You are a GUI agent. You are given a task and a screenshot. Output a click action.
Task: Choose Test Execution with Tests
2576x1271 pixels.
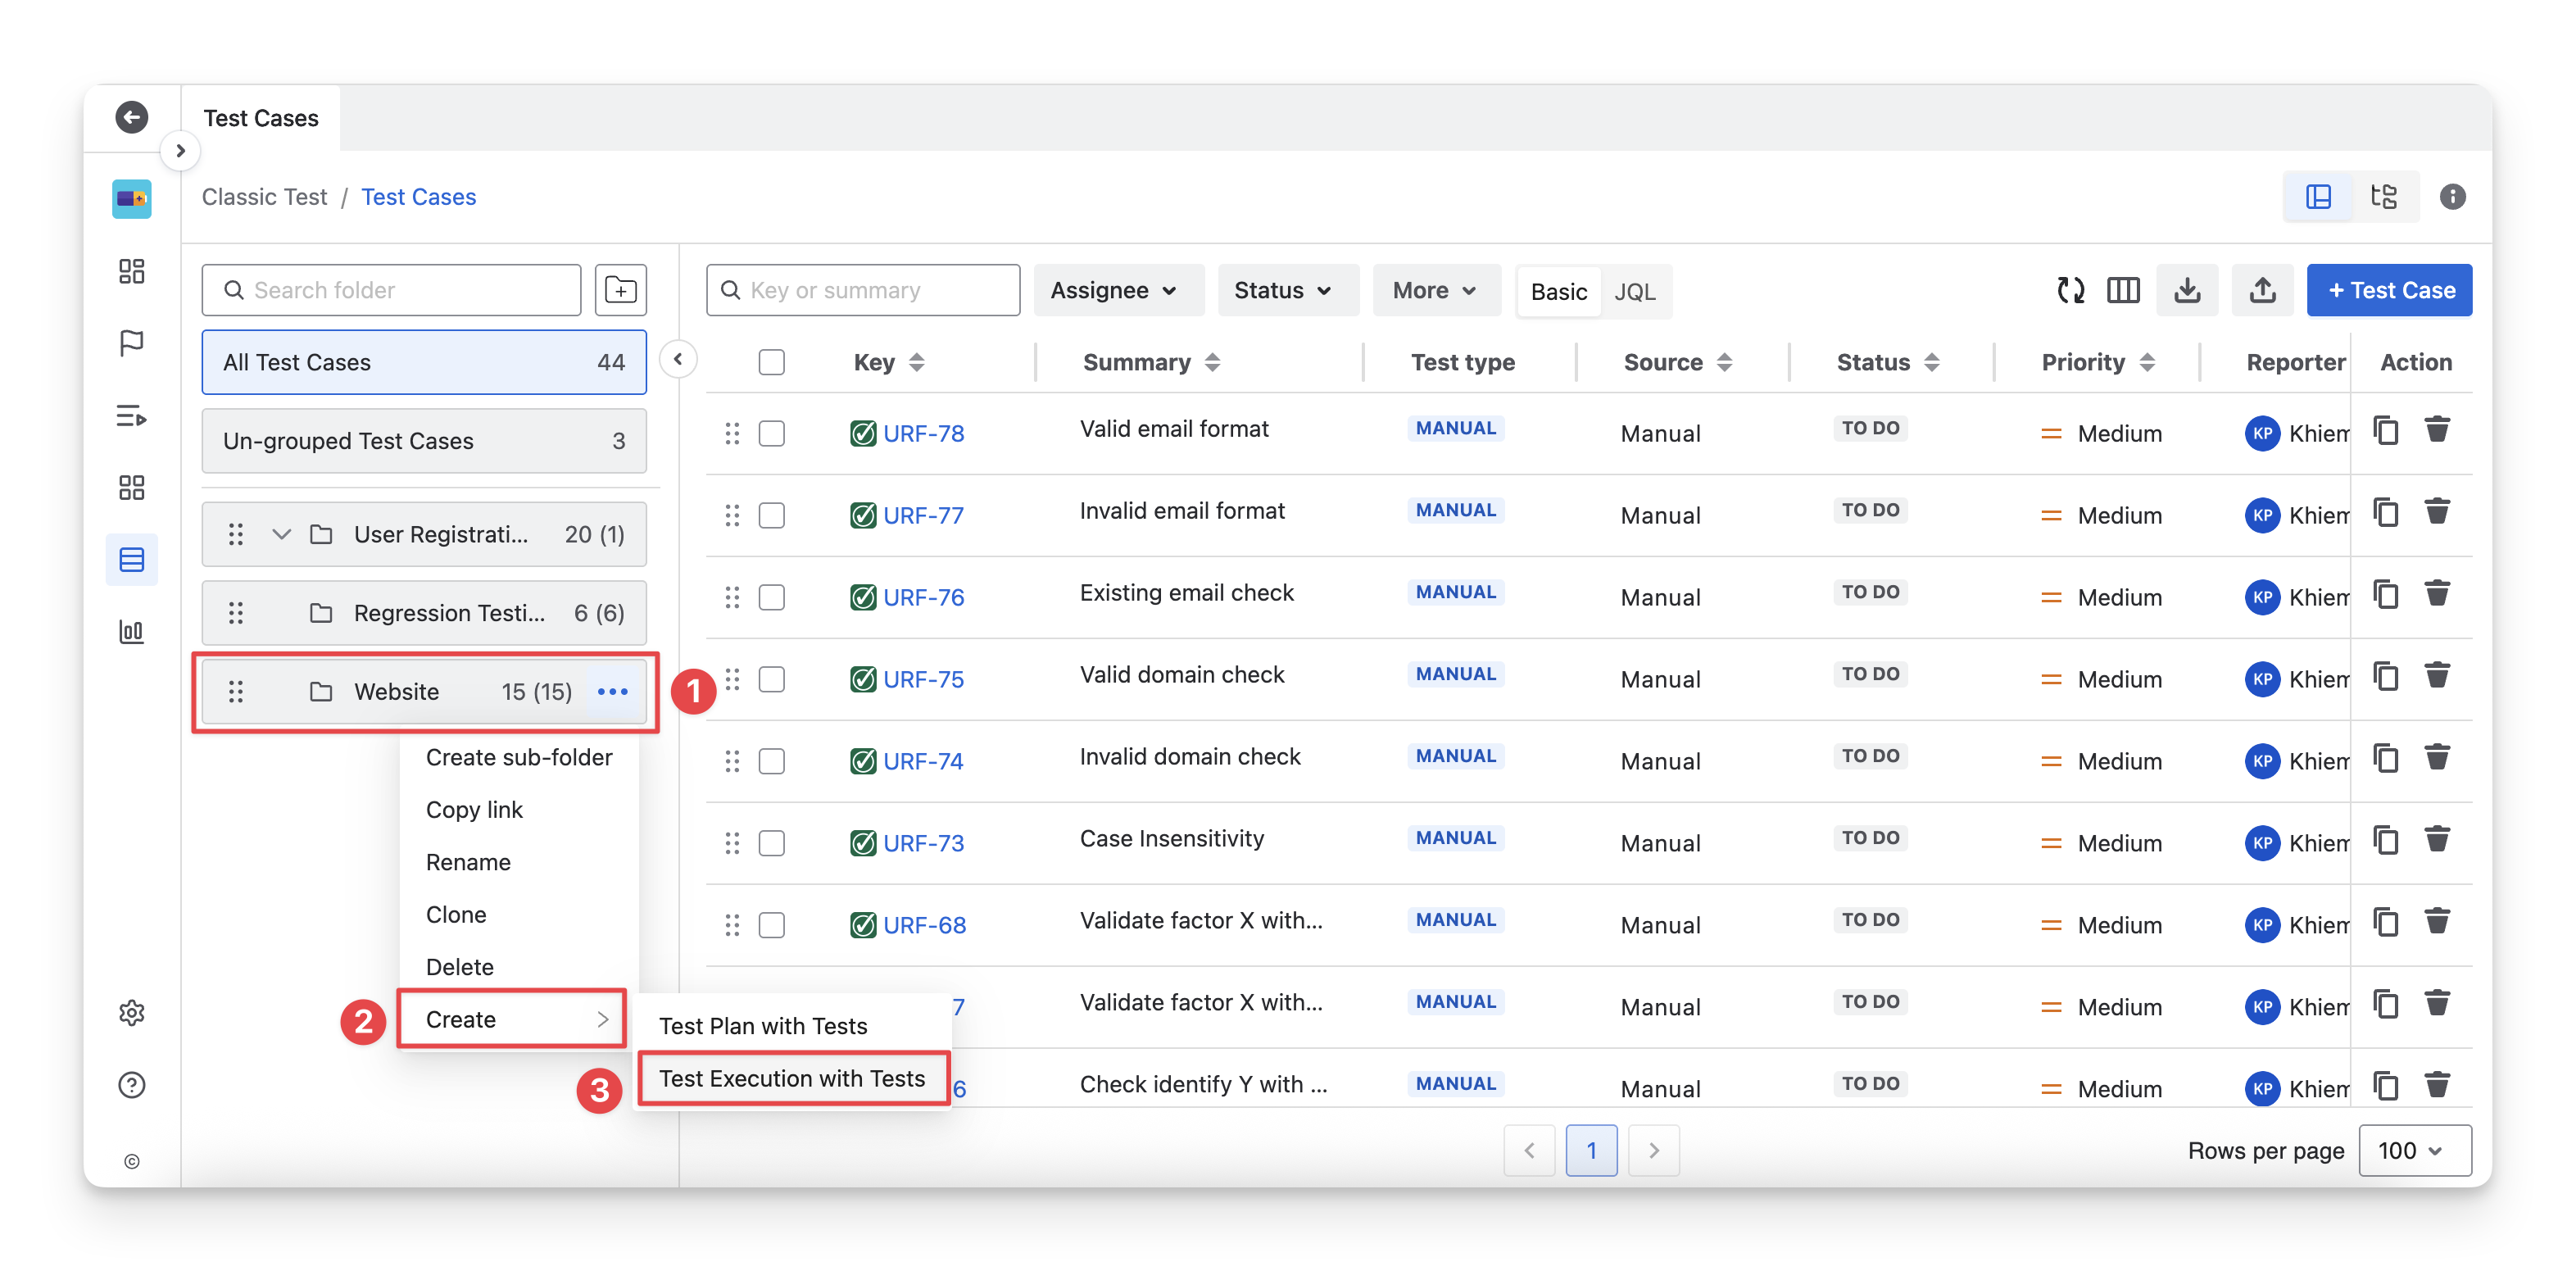pos(792,1078)
